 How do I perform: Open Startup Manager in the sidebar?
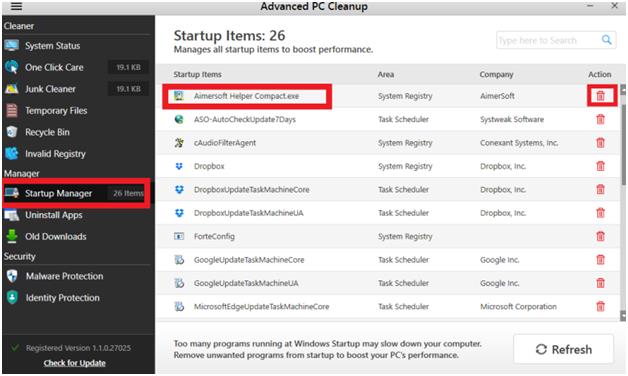[x=76, y=193]
